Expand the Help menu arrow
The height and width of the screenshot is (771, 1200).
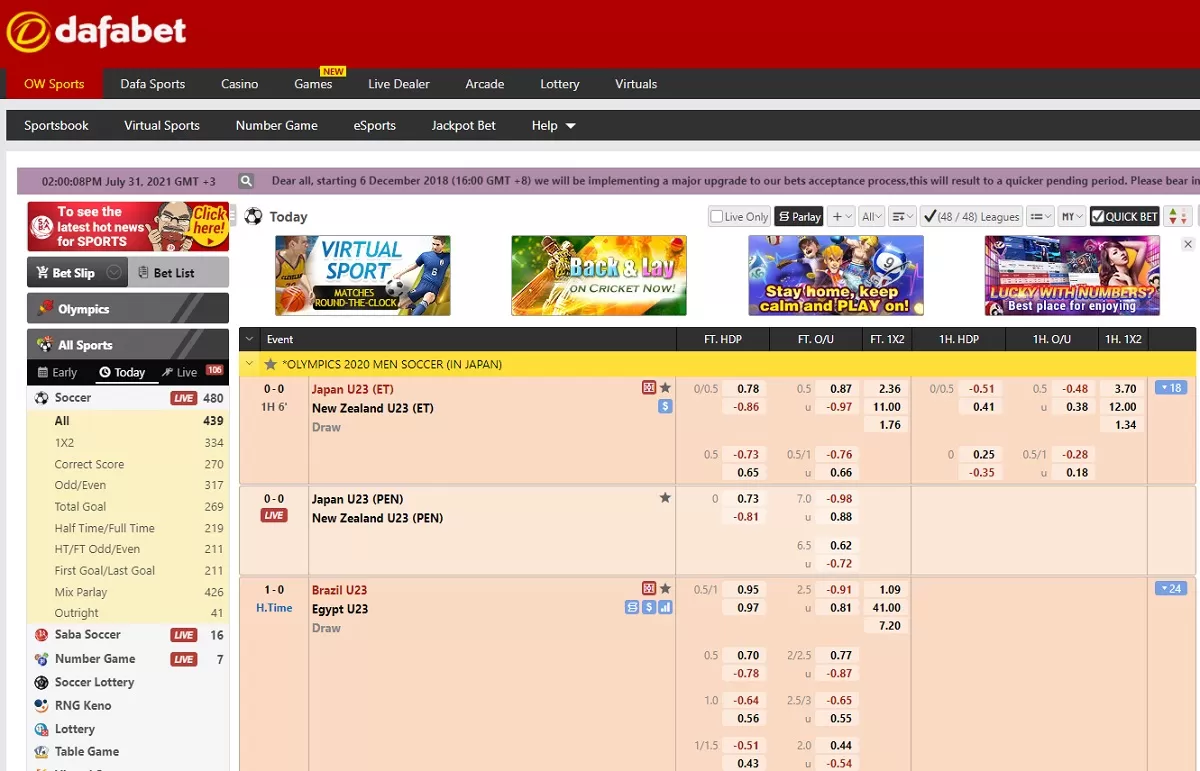click(571, 126)
